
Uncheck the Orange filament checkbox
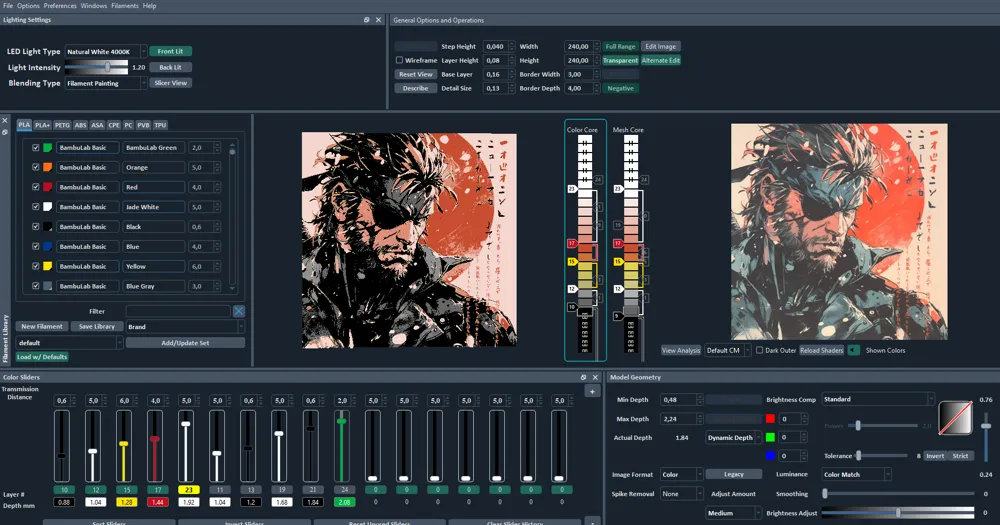tap(36, 167)
